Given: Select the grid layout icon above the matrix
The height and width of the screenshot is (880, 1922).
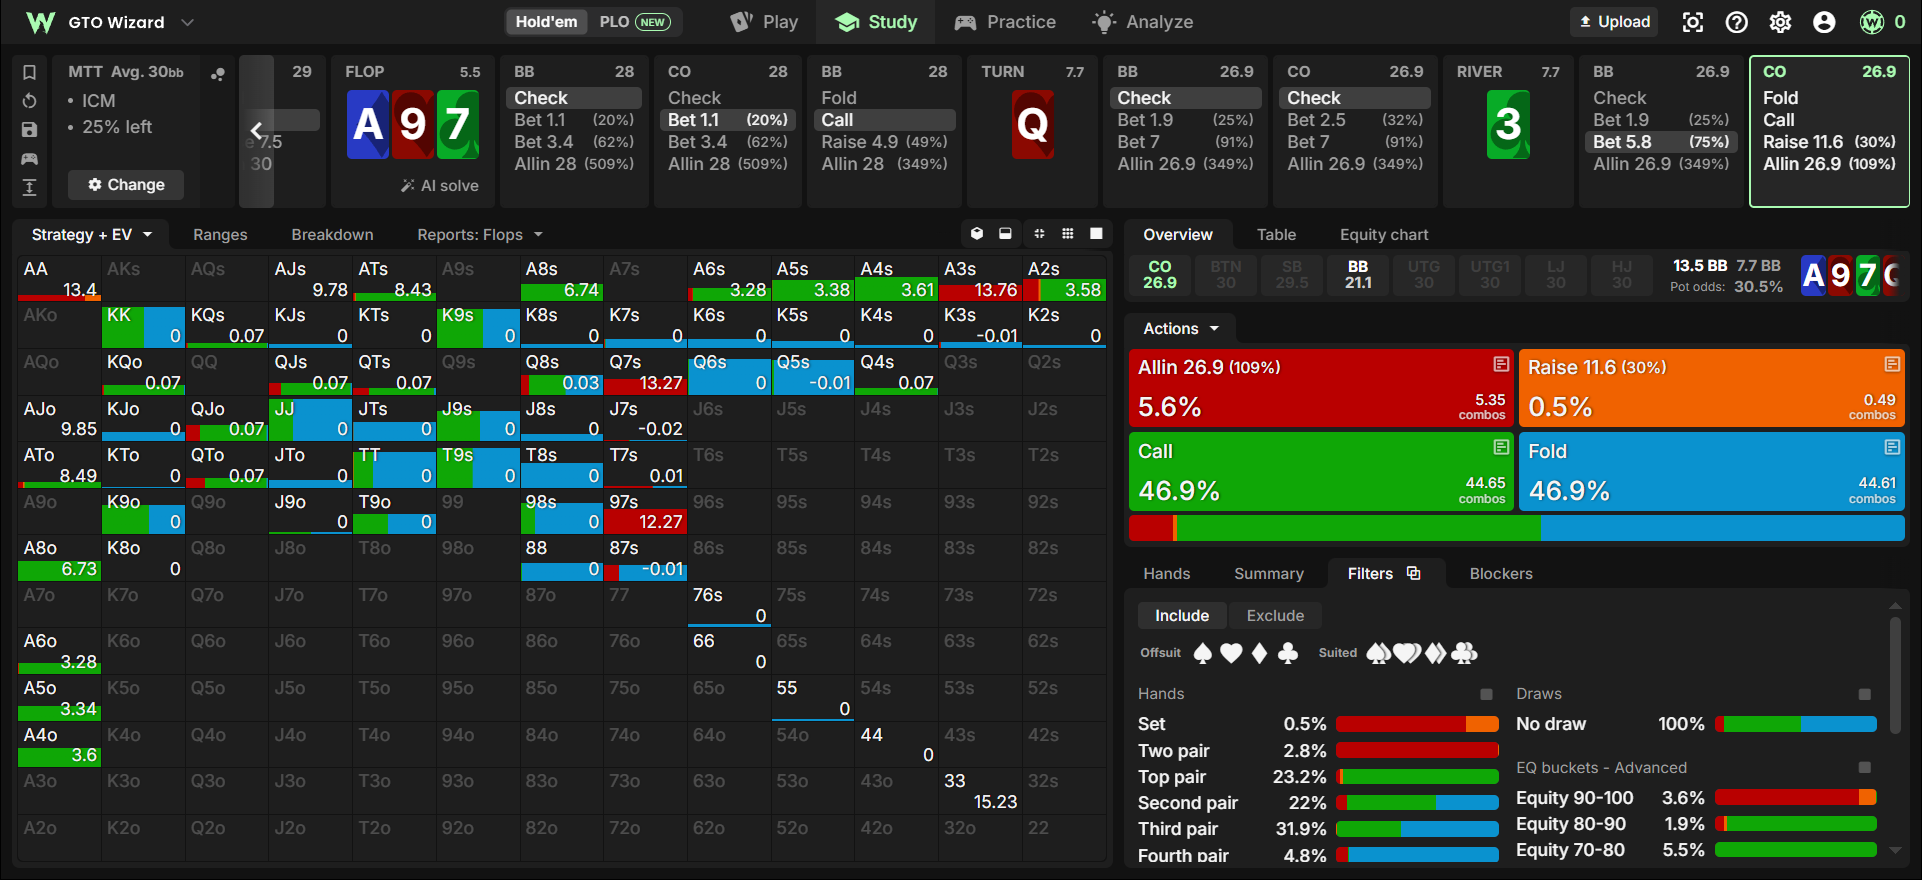Looking at the screenshot, I should coord(1067,234).
